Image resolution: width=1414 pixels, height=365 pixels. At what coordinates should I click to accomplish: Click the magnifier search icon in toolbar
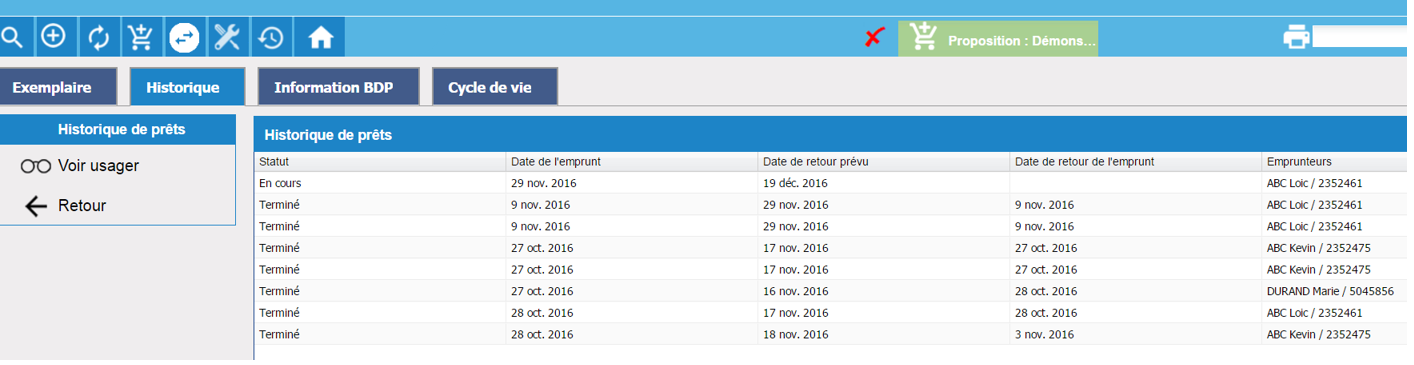click(x=11, y=38)
